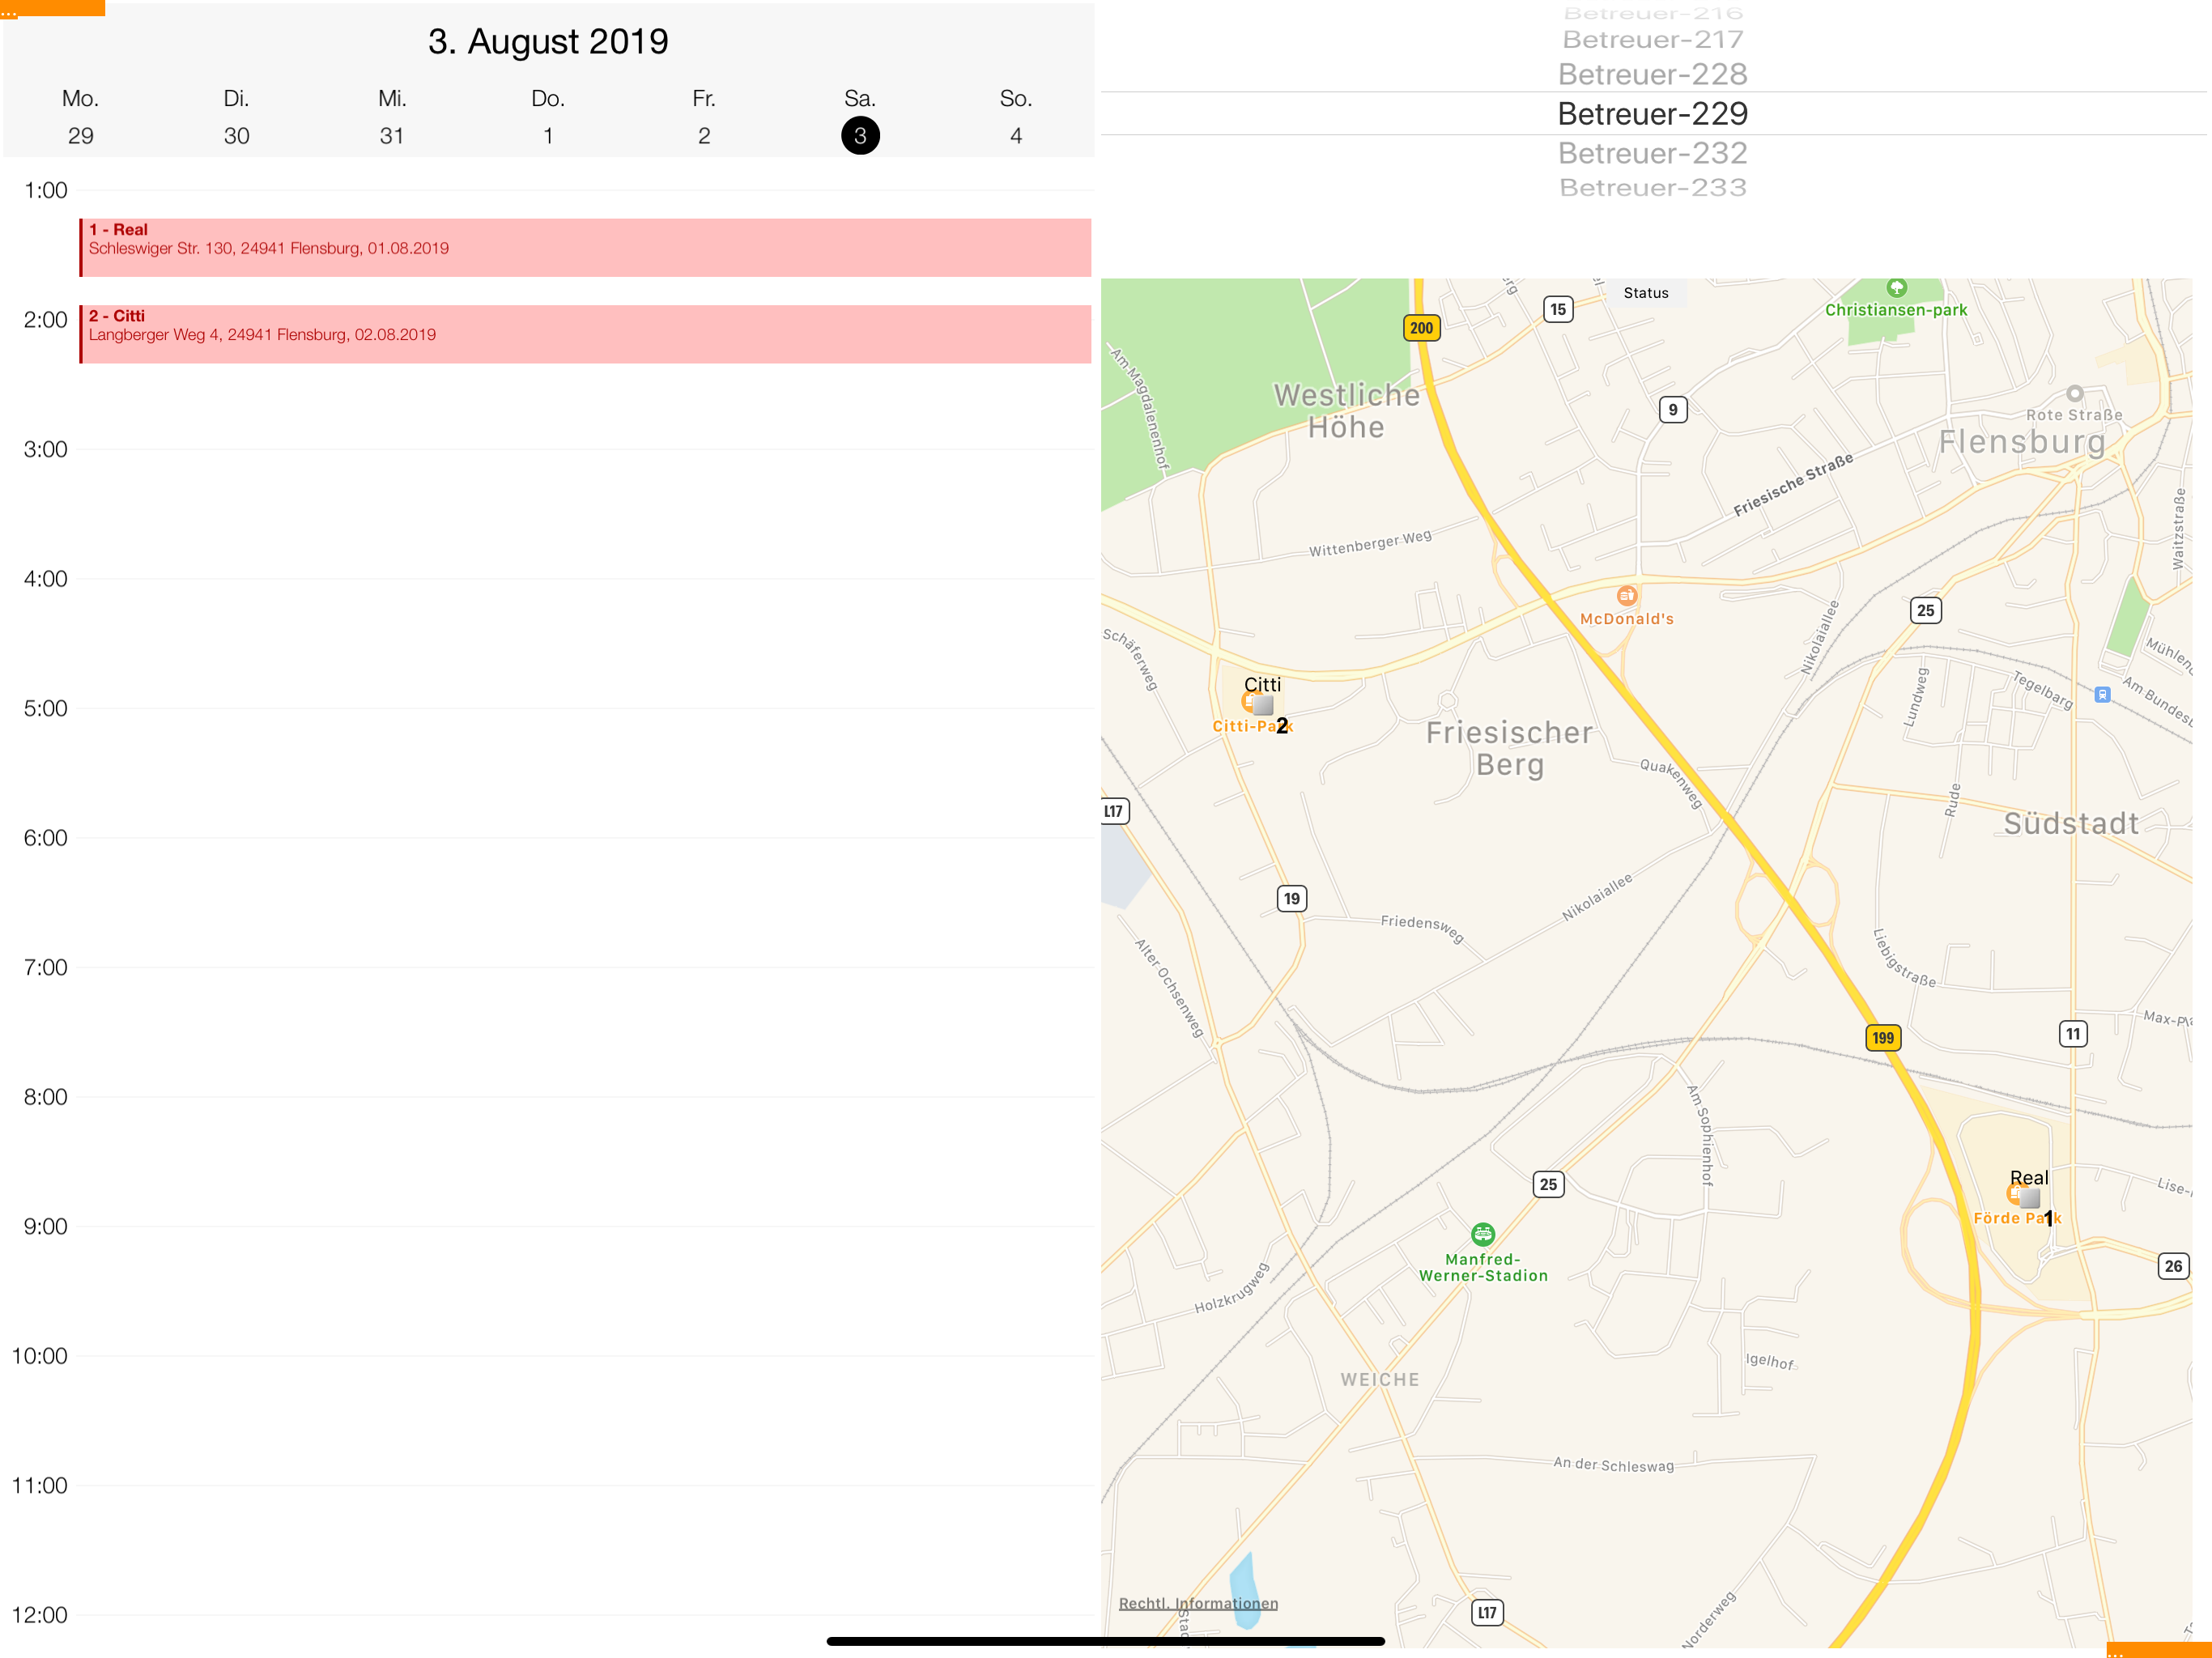Tap the "9:00" time label
This screenshot has height=1658, width=2212.
click(x=46, y=1226)
